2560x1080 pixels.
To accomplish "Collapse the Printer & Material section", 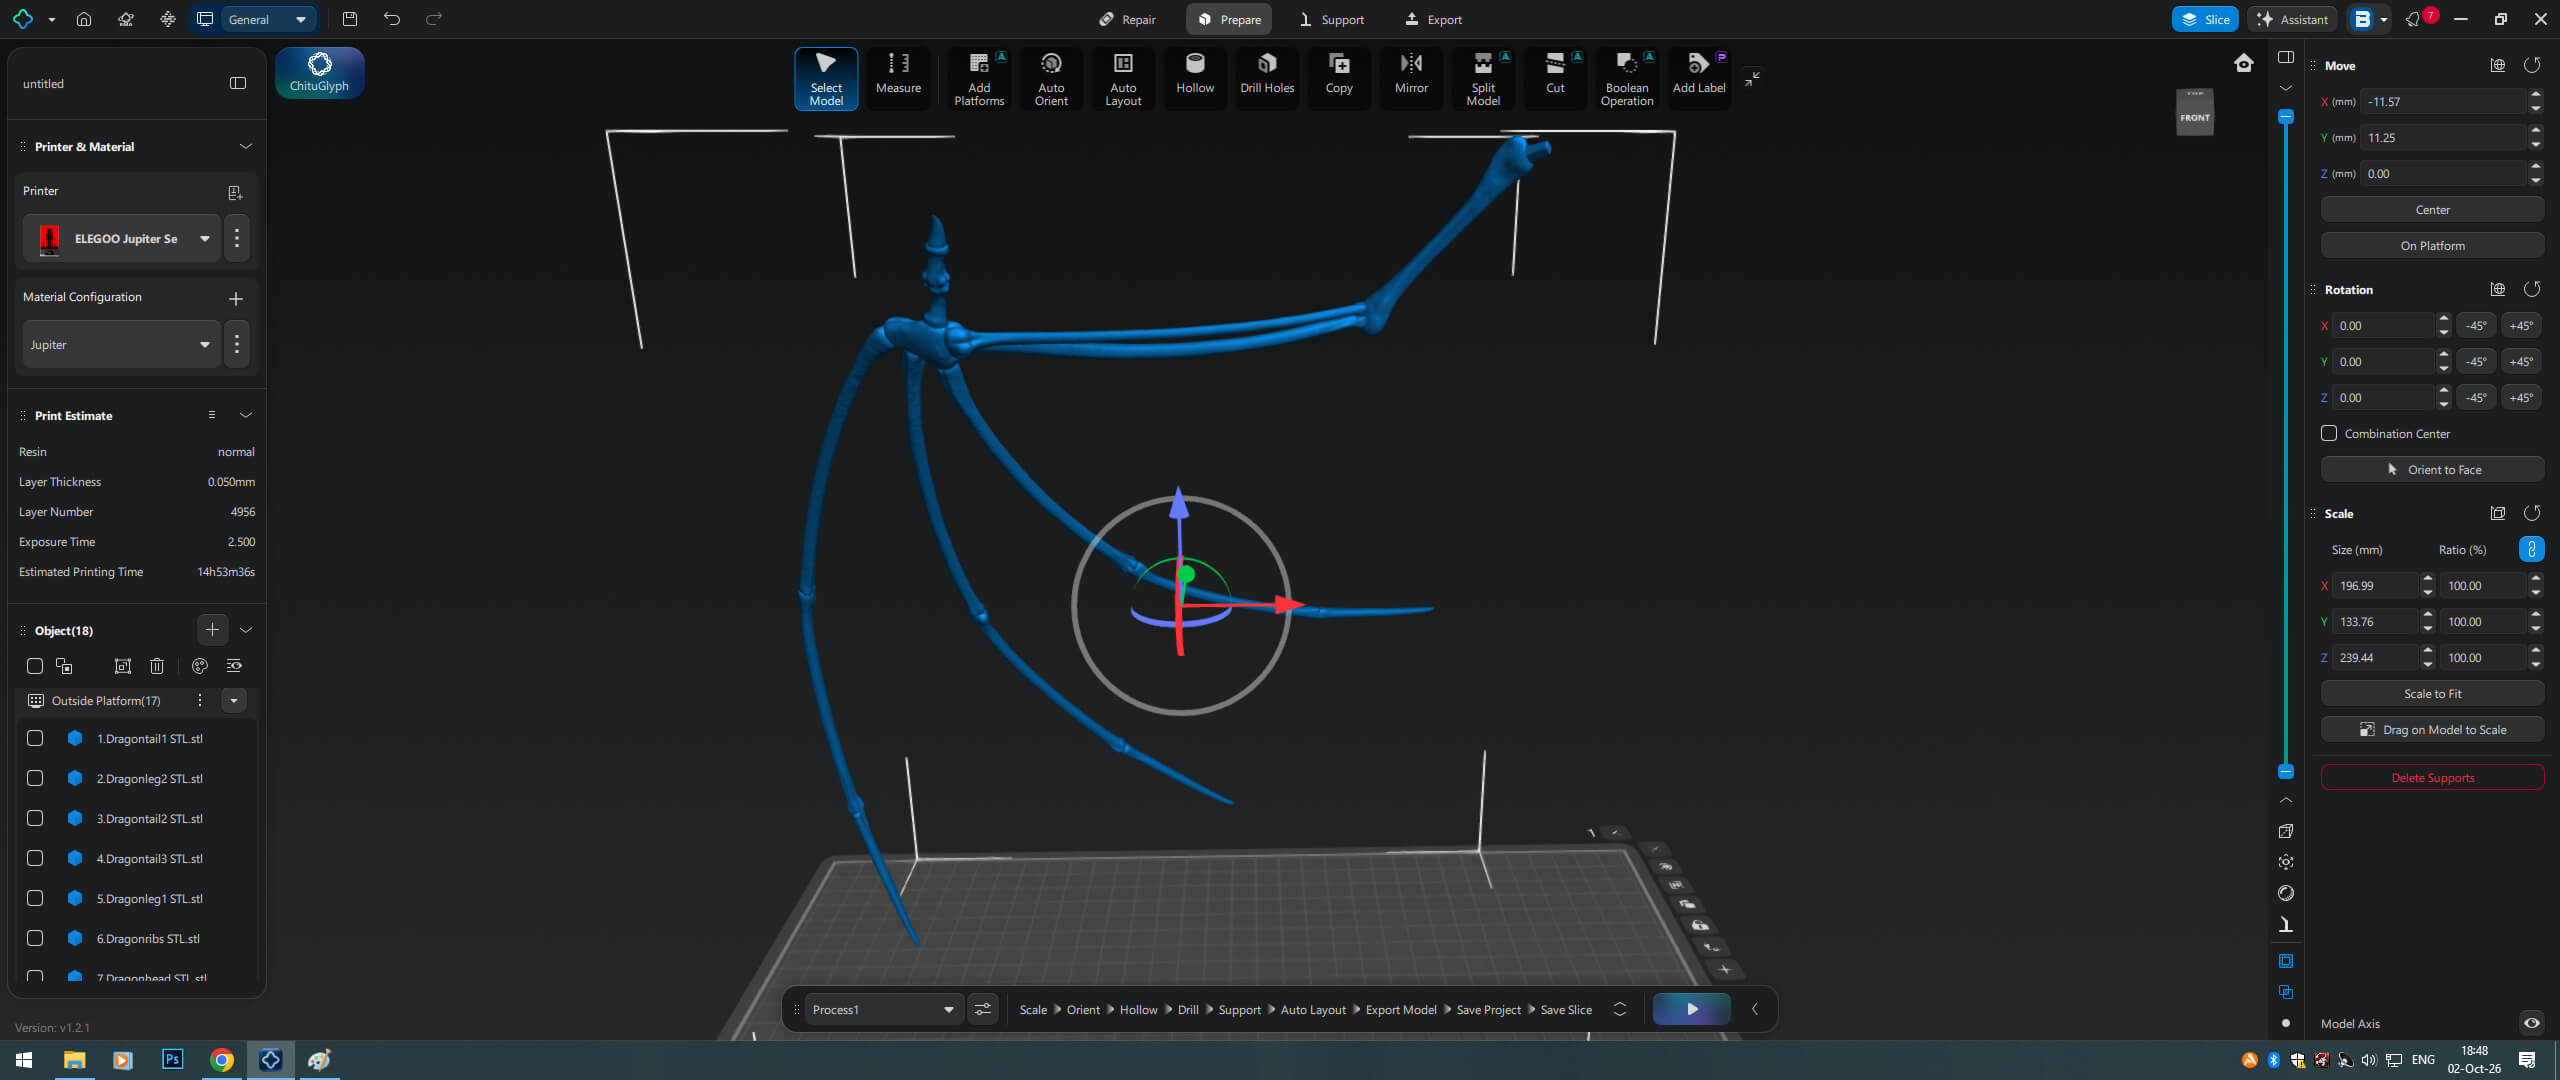I will coord(246,146).
